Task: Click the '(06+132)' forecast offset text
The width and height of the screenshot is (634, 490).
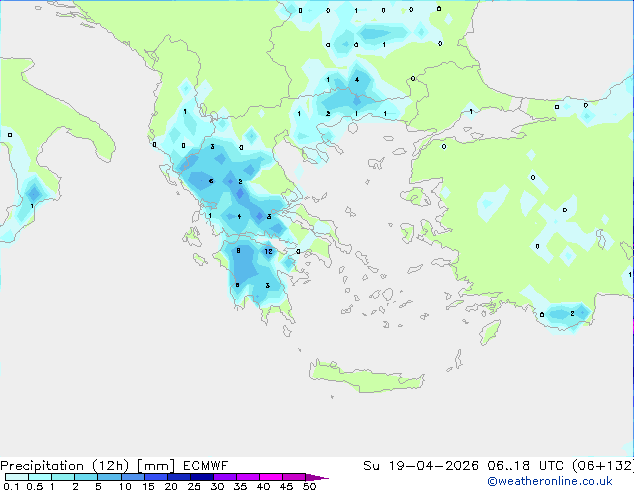Action: pos(603,466)
